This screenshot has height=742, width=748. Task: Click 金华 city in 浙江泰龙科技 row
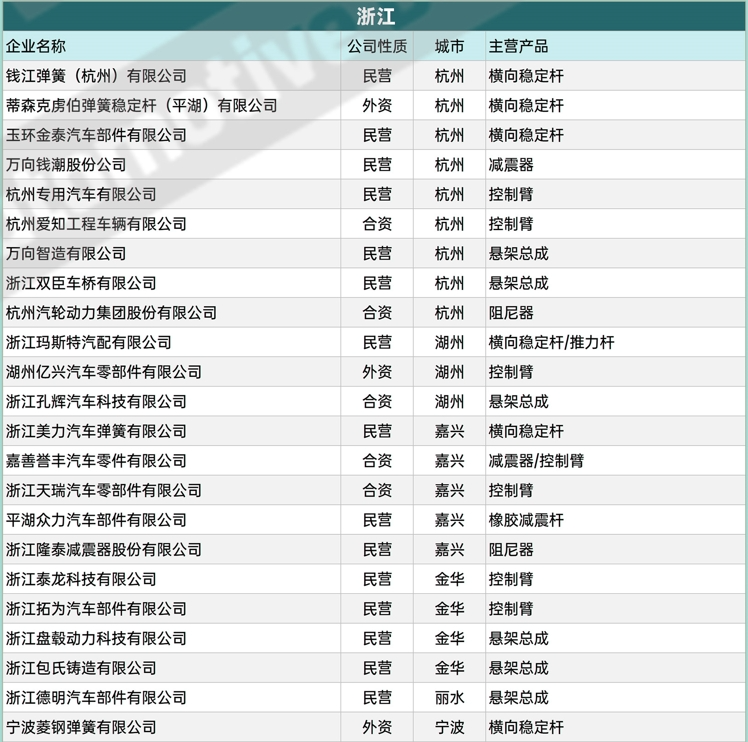coord(449,579)
